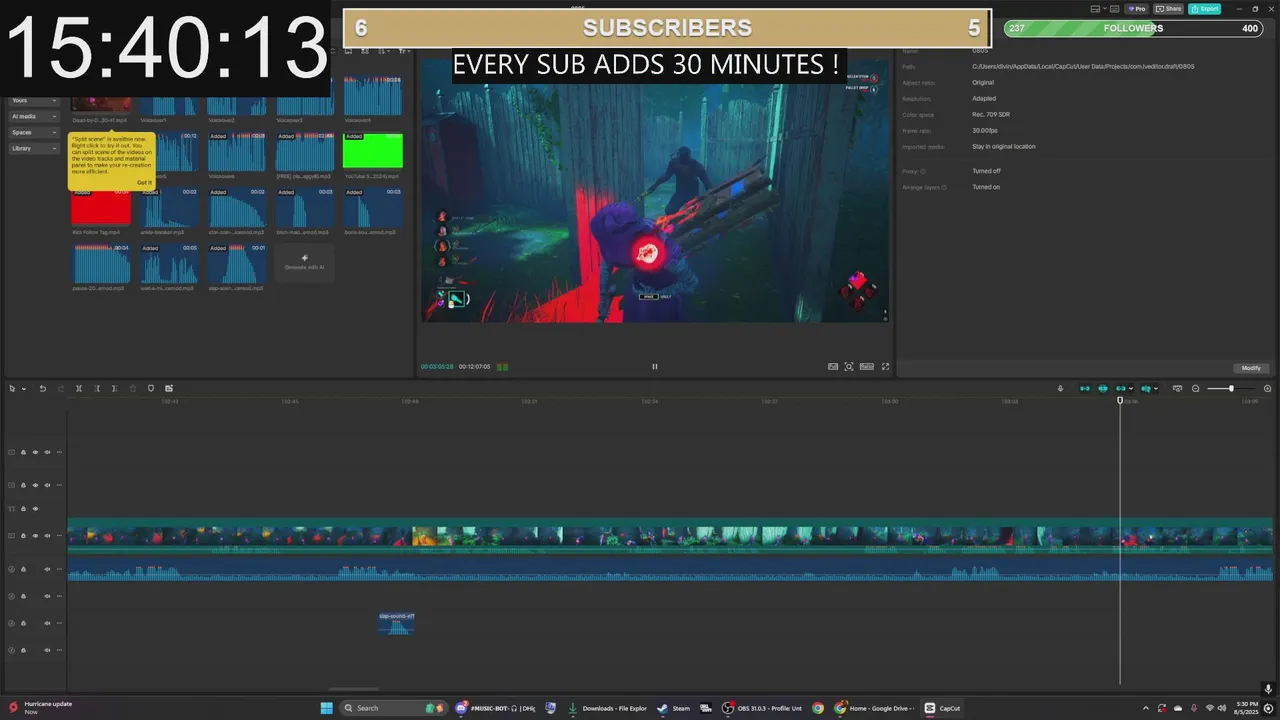Screen dimensions: 1280x720
Task: Click the taskbar Search box
Action: pyautogui.click(x=393, y=708)
